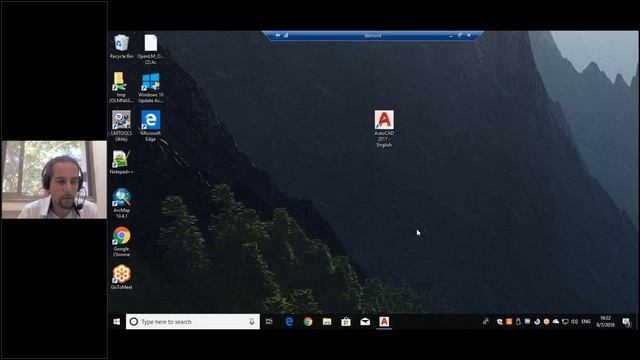Select the ArcMap 10.4.1 desktop shortcut
This screenshot has width=640, height=360.
coord(122,203)
